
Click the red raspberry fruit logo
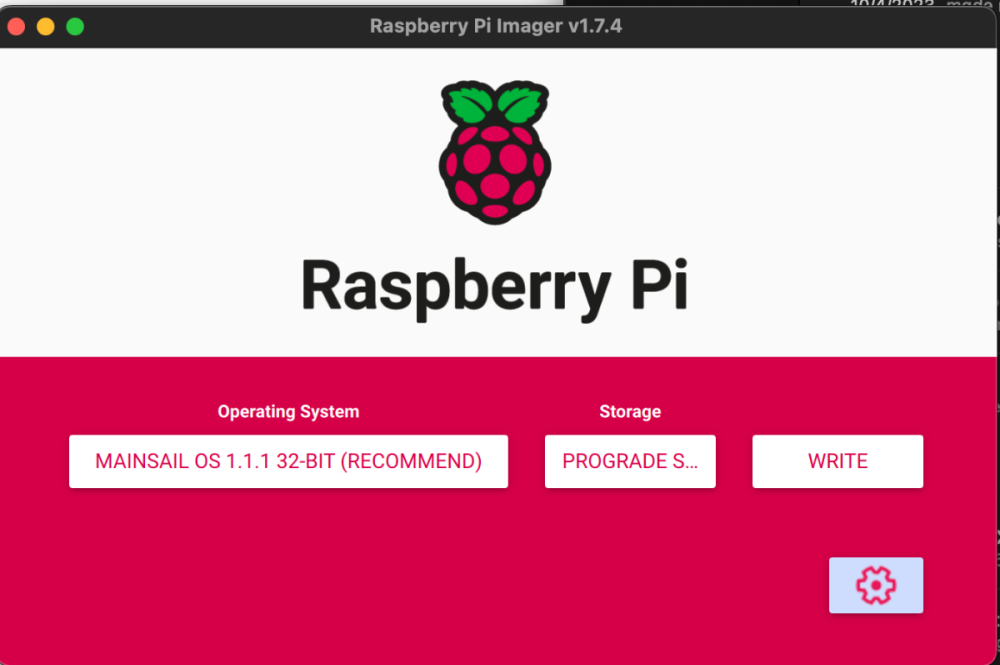tap(495, 172)
